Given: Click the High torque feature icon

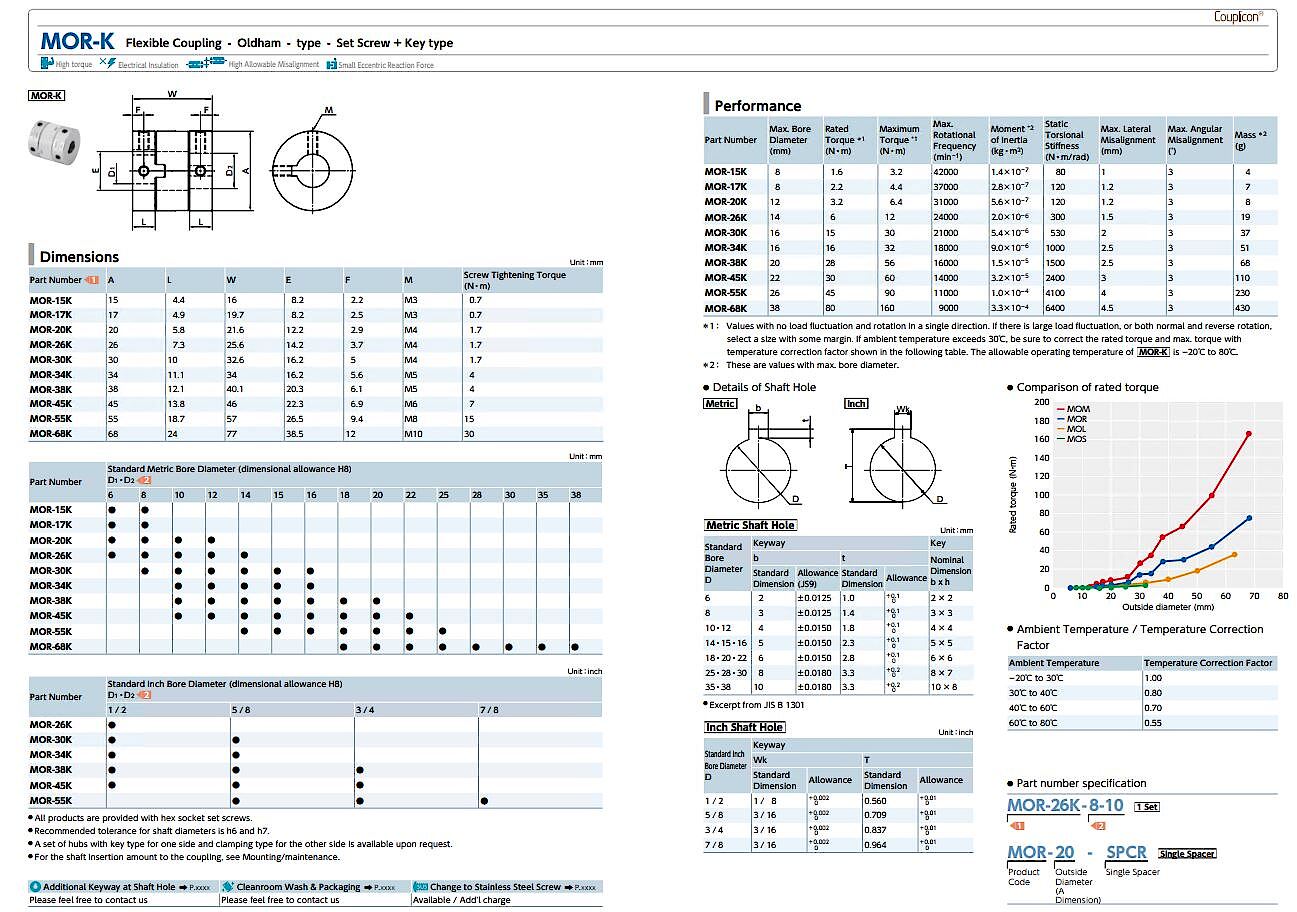Looking at the screenshot, I should tap(46, 63).
